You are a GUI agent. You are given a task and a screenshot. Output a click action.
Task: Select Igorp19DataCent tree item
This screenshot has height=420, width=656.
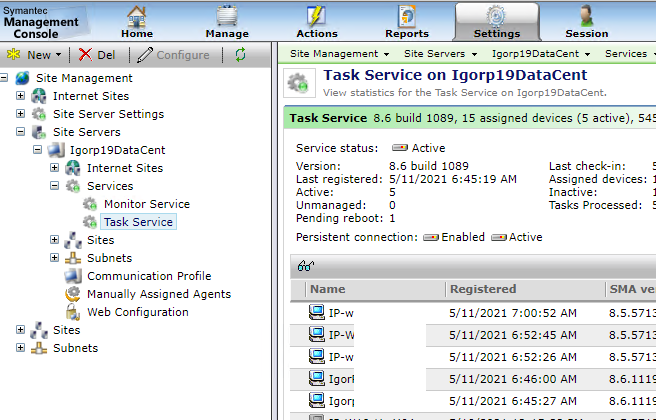pos(118,150)
